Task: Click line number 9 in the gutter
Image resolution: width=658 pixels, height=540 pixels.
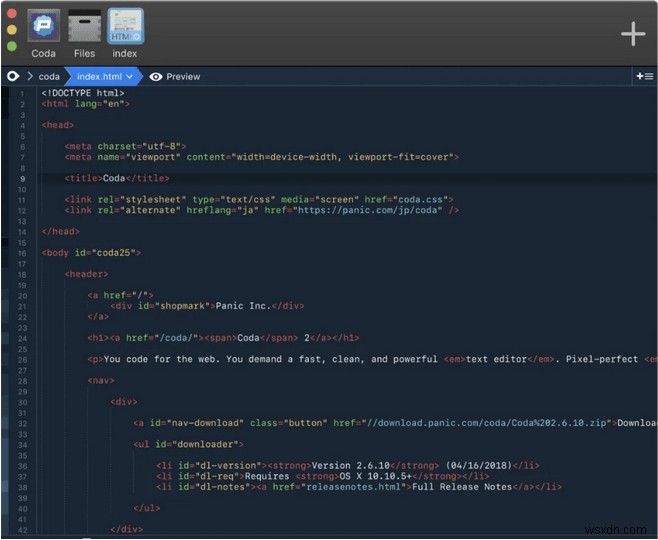Action: [22, 178]
